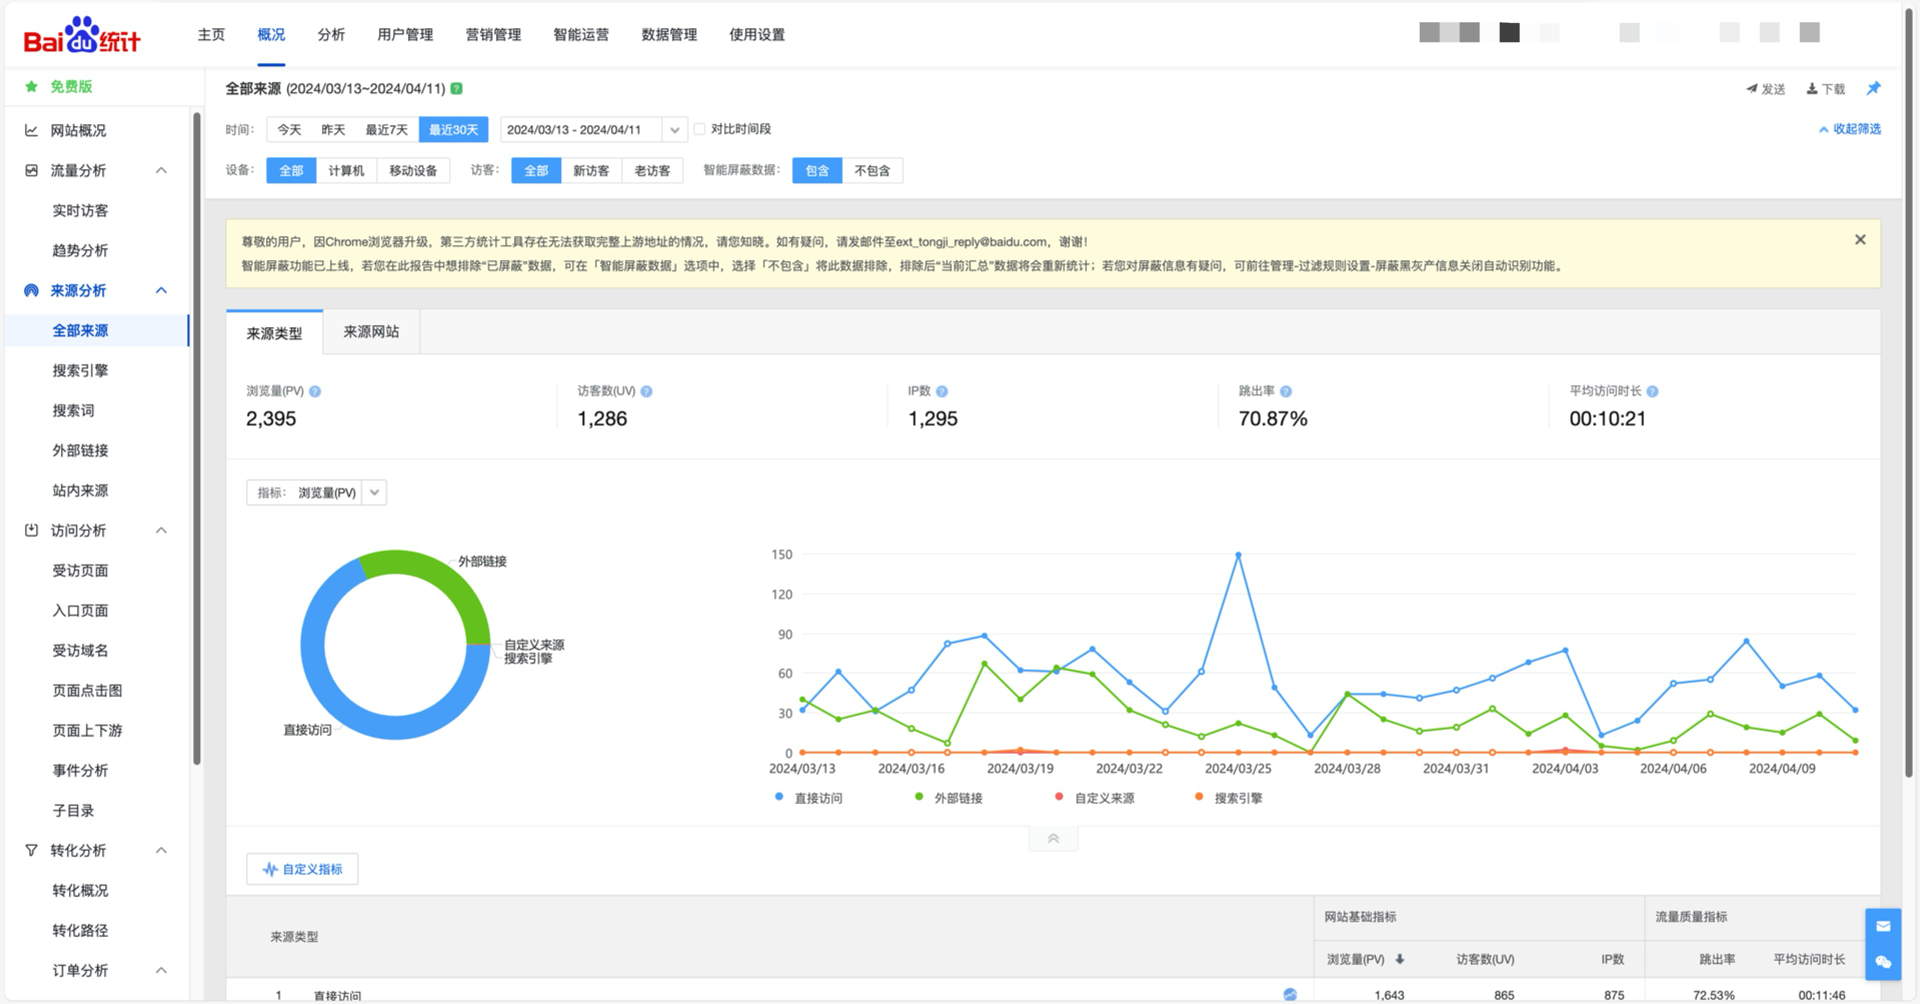Image resolution: width=1920 pixels, height=1004 pixels.
Task: Open the 用户管理 top menu
Action: [x=405, y=35]
